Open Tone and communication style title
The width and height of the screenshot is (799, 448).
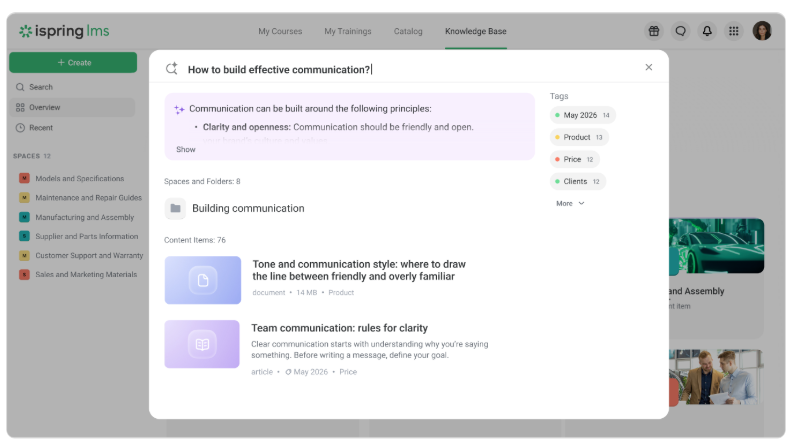tap(359, 270)
